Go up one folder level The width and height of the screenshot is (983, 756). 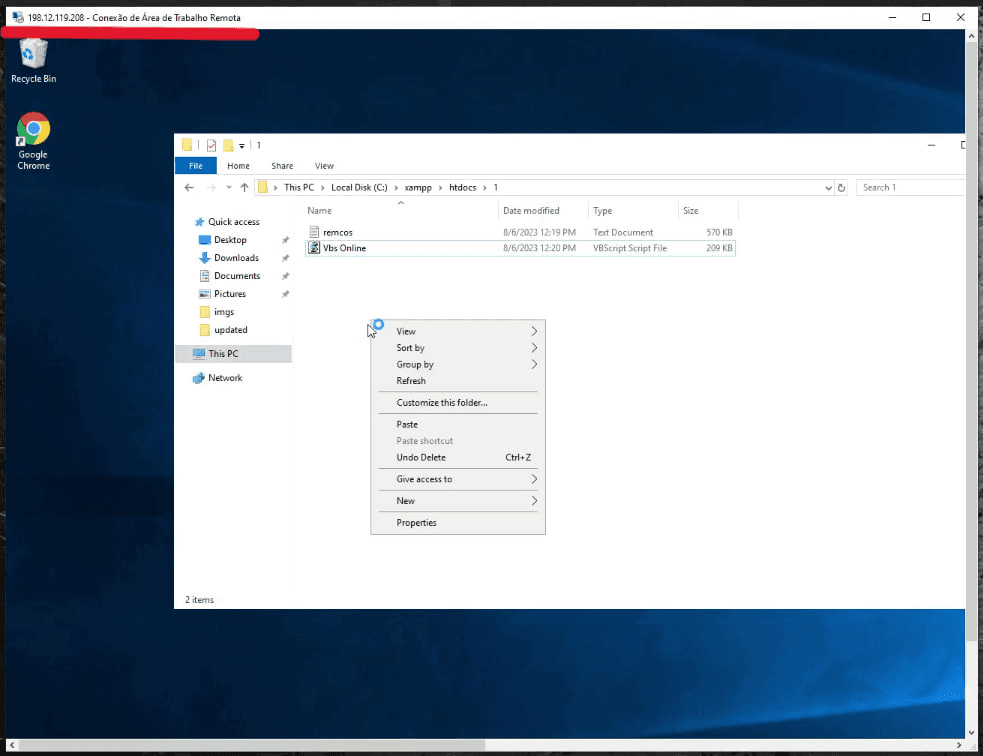coord(244,187)
